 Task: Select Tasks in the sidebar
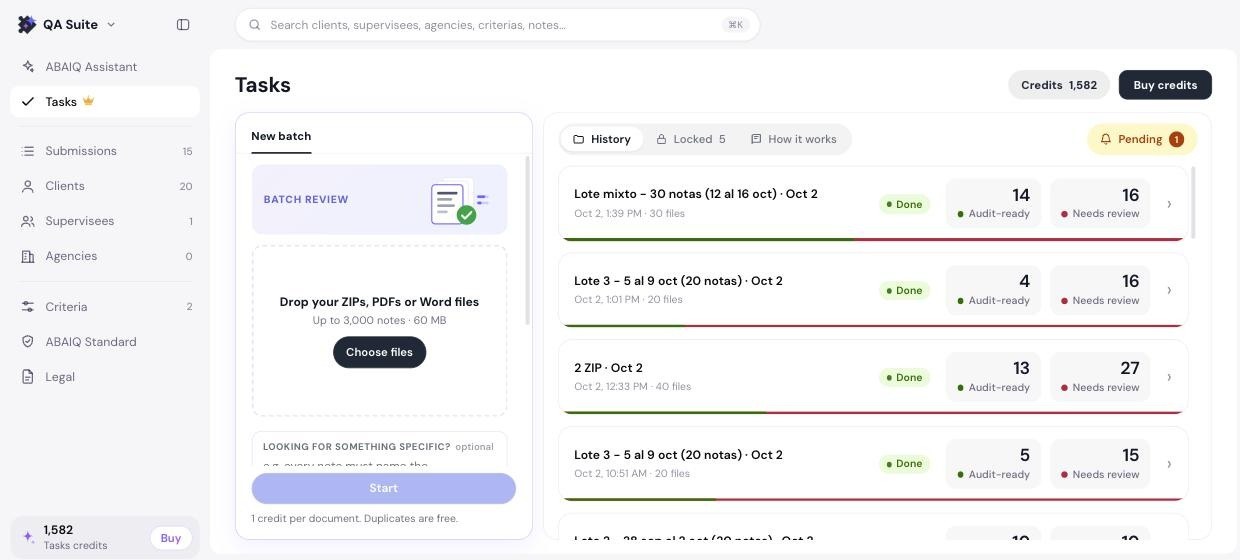coord(105,101)
